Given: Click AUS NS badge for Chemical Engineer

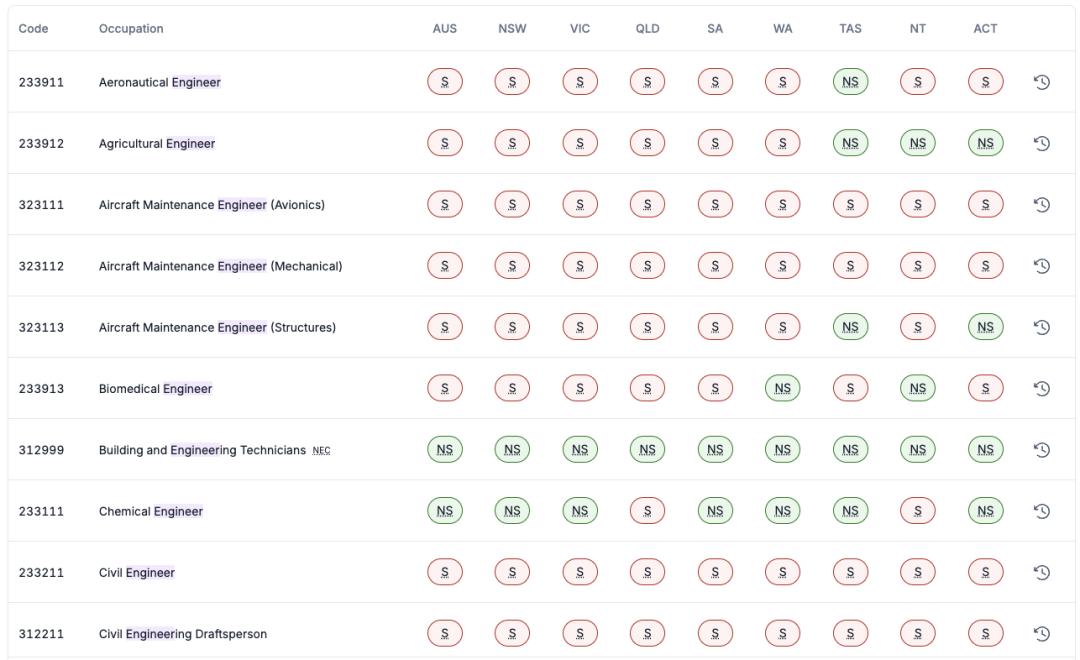Looking at the screenshot, I should [445, 511].
